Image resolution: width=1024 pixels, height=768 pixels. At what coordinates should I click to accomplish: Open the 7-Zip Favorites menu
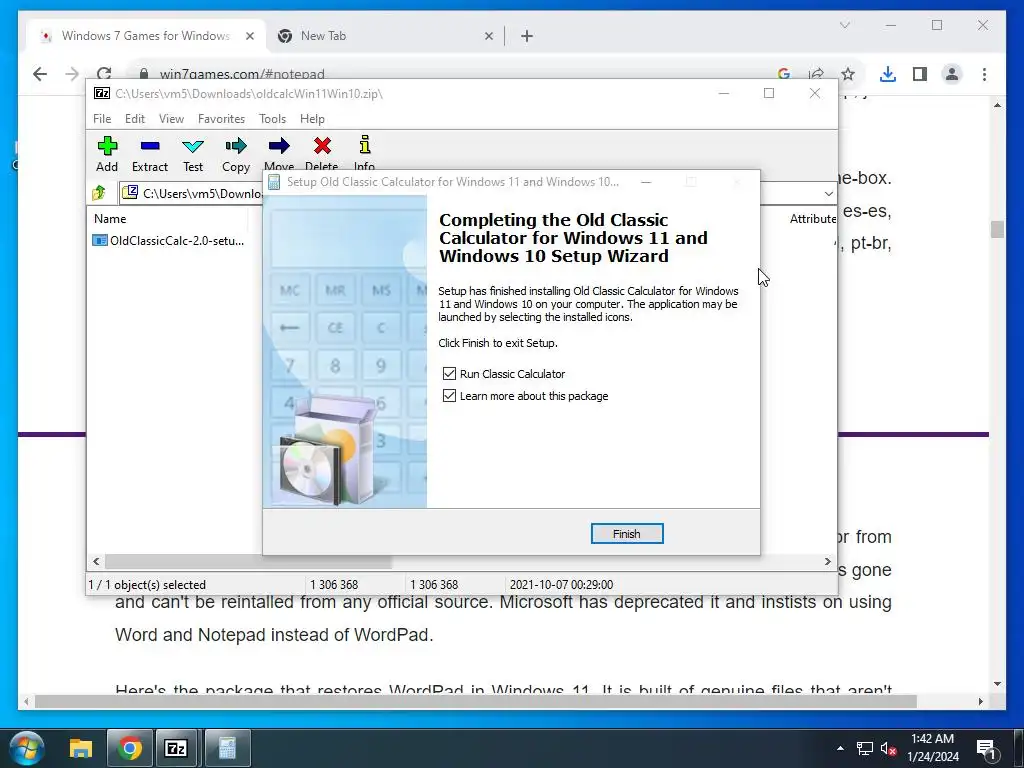(x=221, y=119)
